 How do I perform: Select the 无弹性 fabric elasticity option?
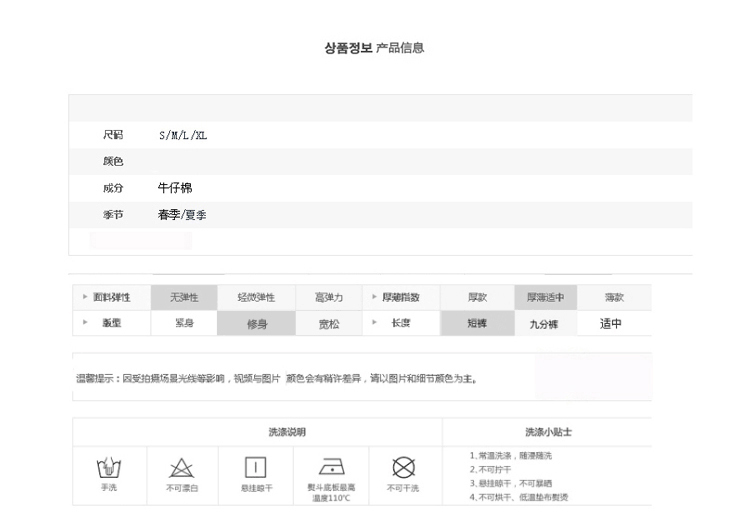(184, 298)
